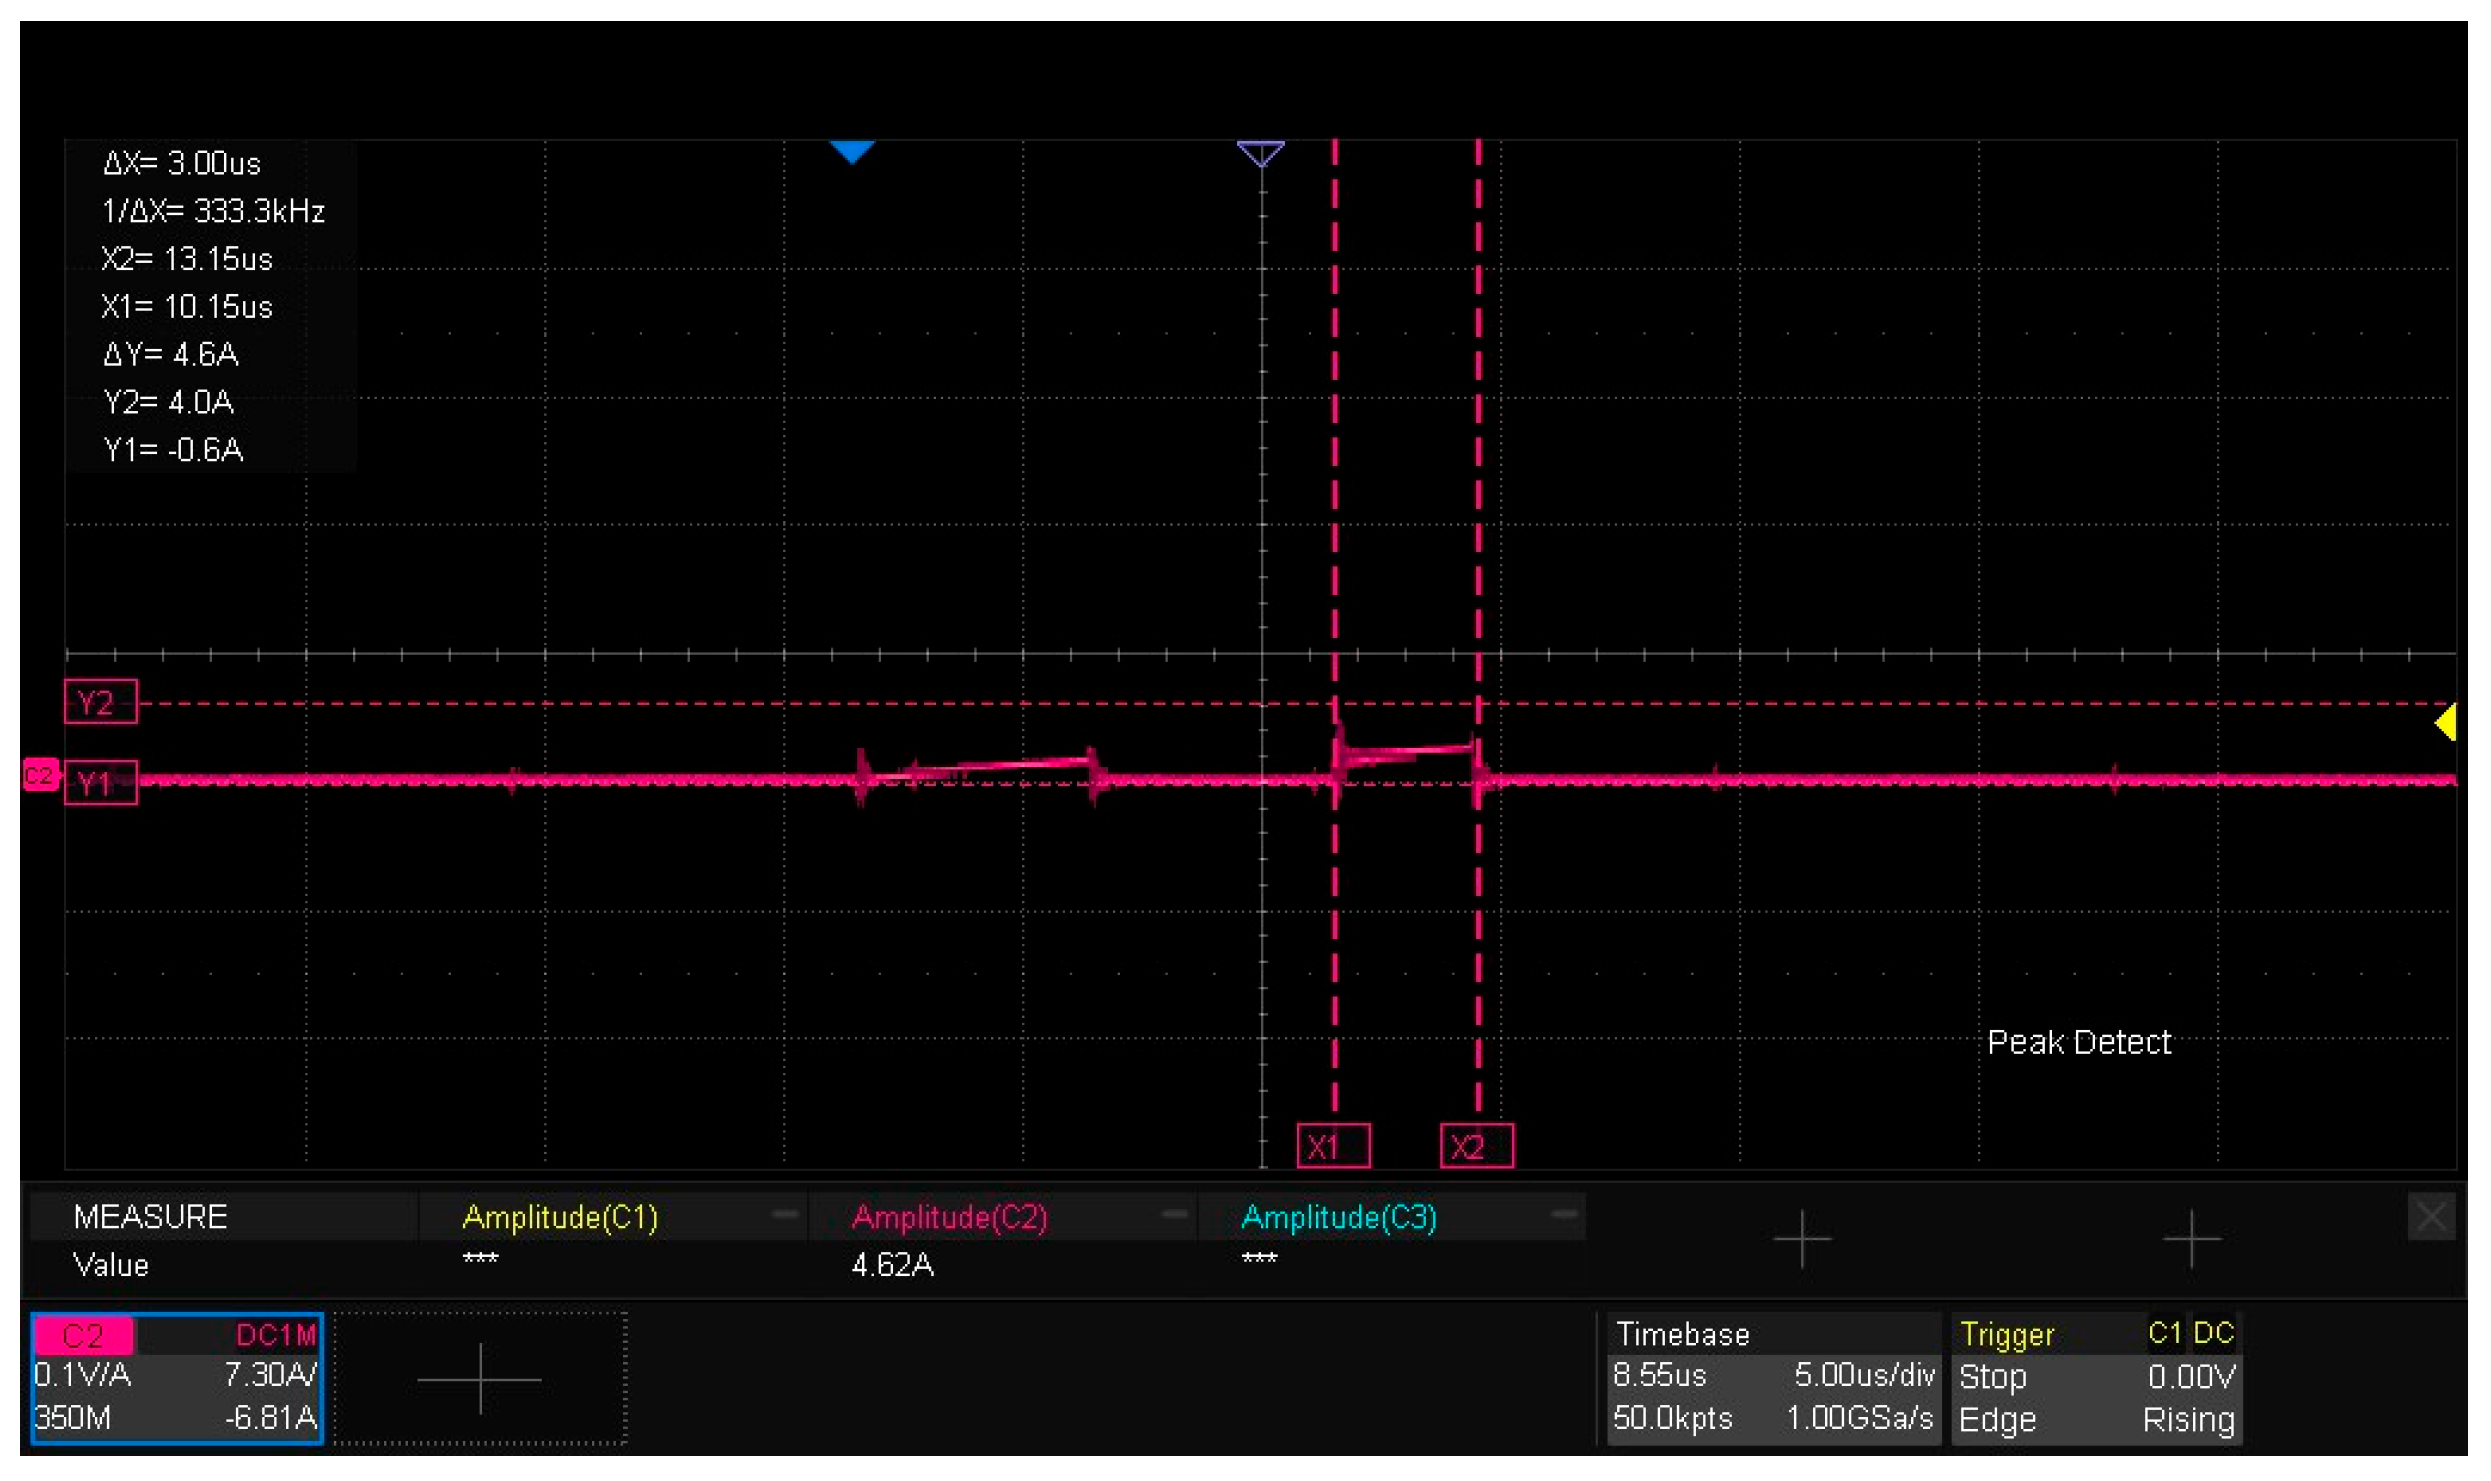This screenshot has width=2491, height=1481.
Task: Click the X2 cursor label box
Action: (x=1476, y=1146)
